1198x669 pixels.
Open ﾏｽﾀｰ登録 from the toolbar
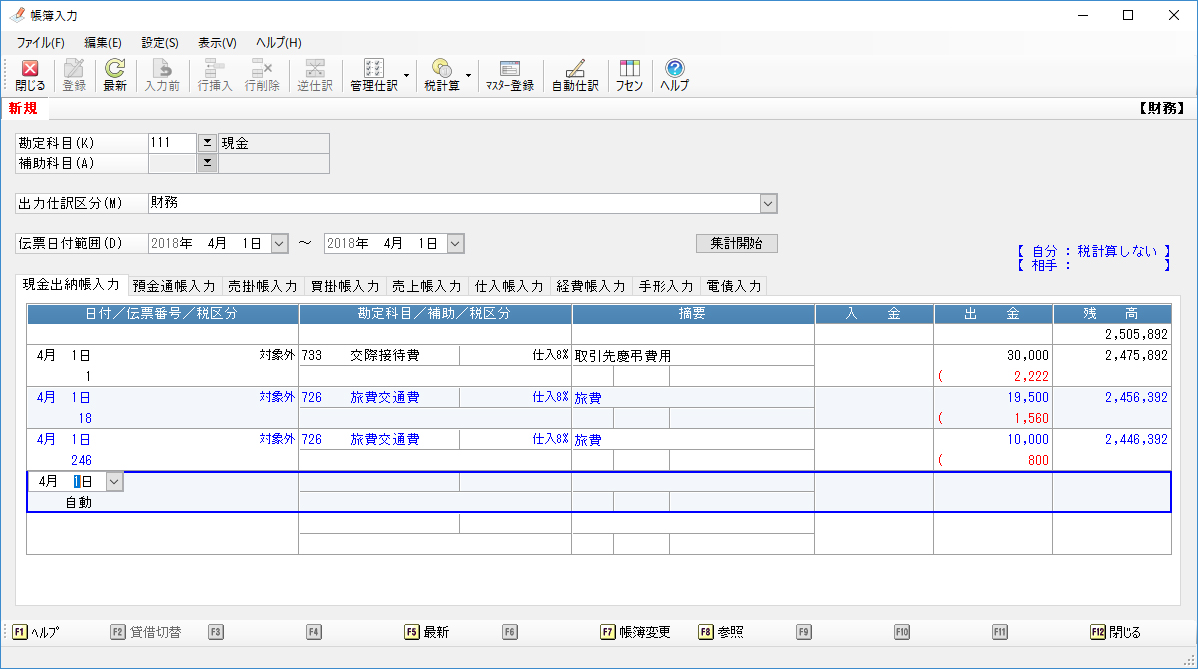coord(510,76)
